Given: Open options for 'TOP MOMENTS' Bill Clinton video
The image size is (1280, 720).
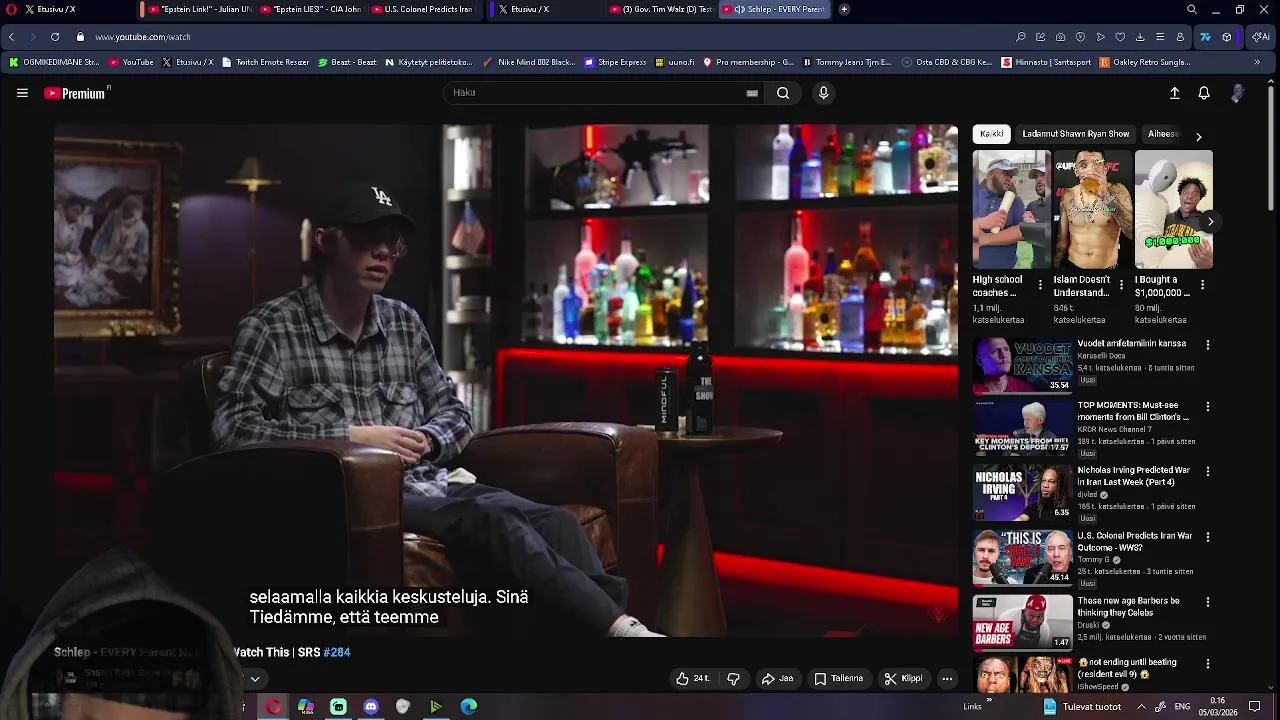Looking at the screenshot, I should point(1208,407).
